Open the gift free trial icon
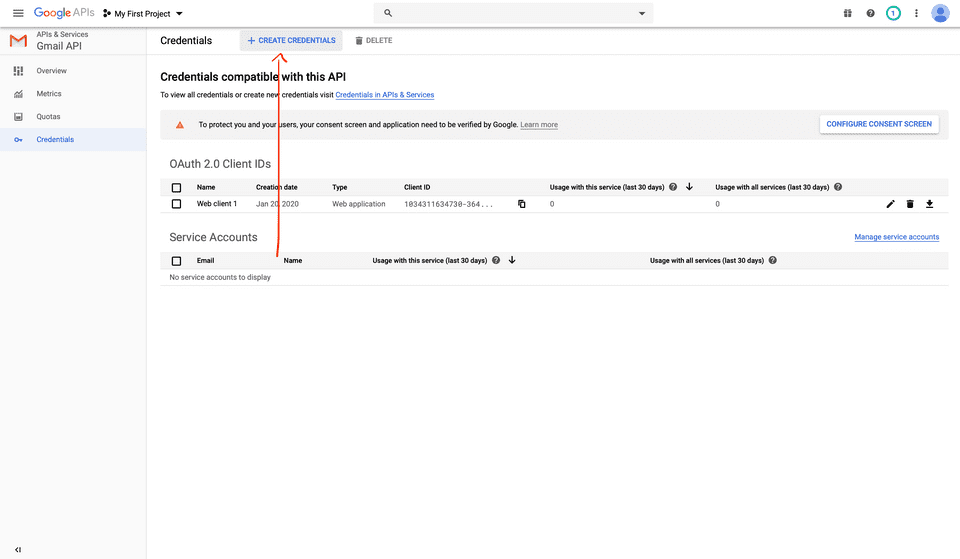Viewport: 960px width, 559px height. pos(847,13)
